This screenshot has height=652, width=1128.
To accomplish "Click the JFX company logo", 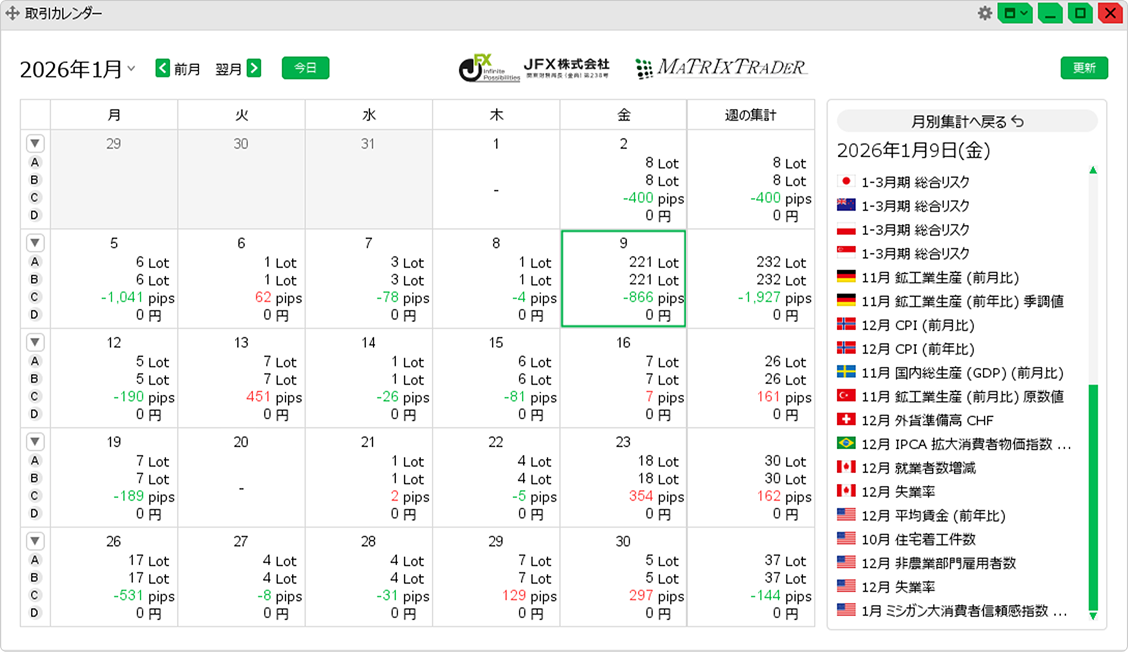I will tap(534, 68).
